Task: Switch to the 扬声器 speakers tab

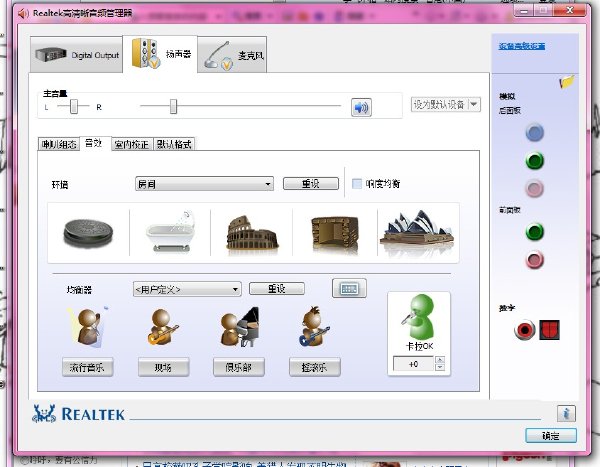Action: click(160, 54)
